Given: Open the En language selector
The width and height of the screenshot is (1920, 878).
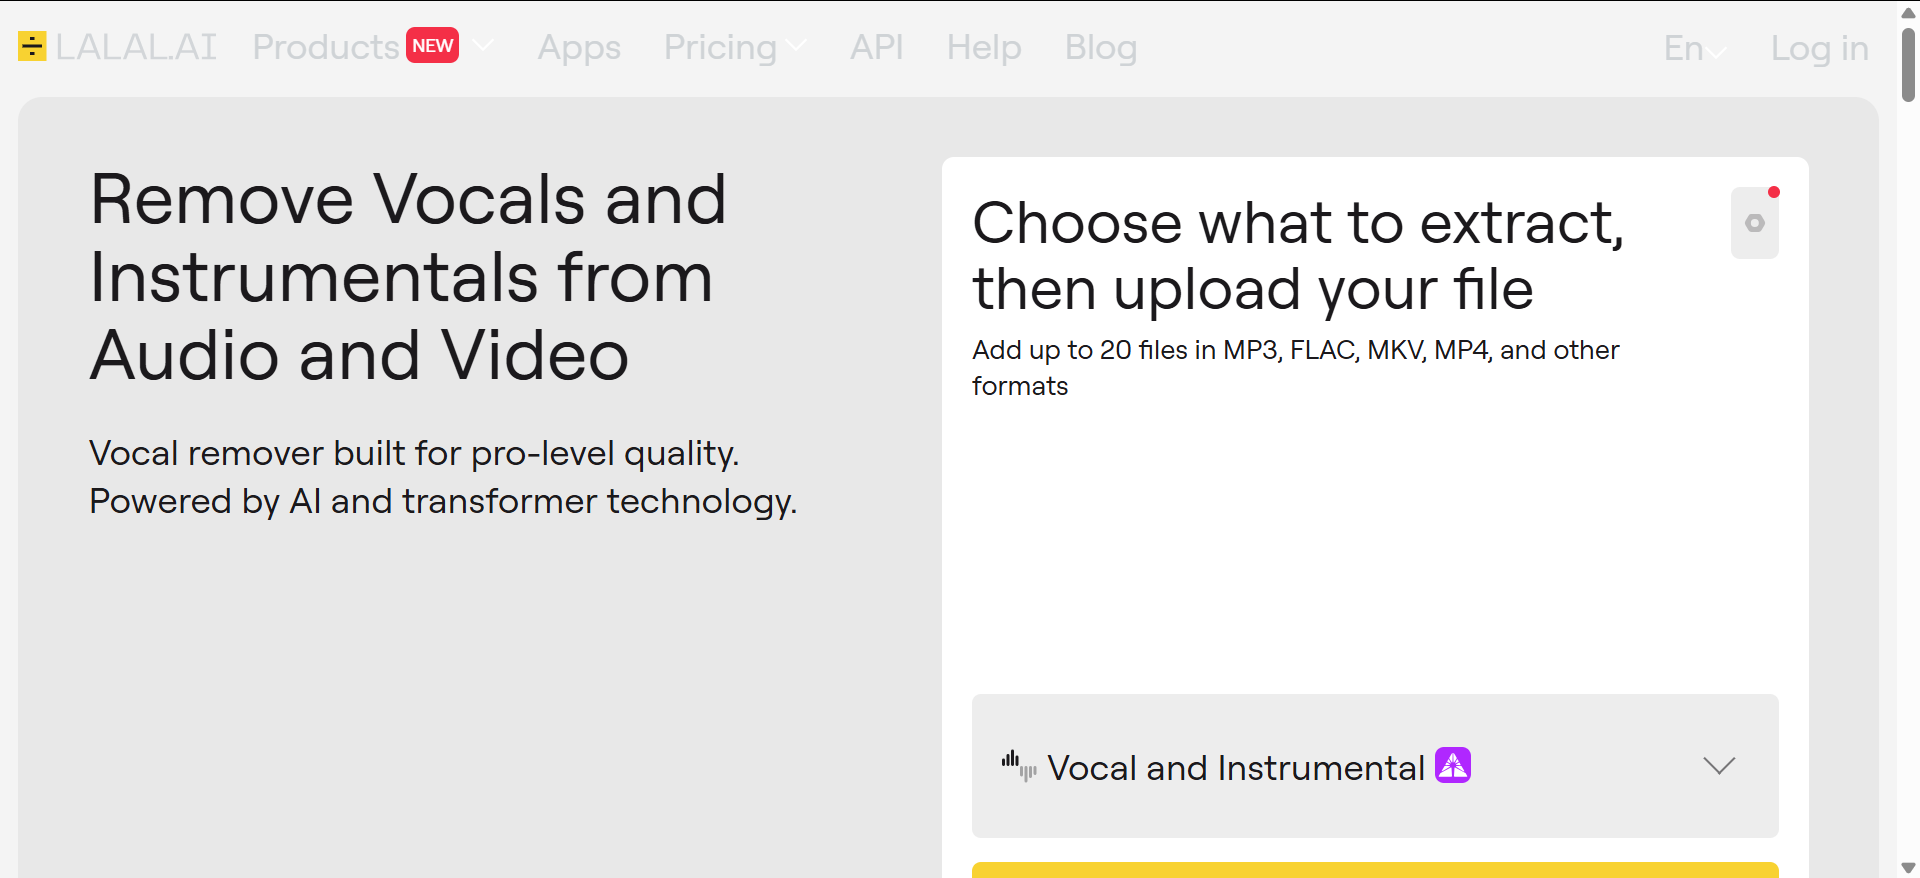Looking at the screenshot, I should [x=1694, y=48].
